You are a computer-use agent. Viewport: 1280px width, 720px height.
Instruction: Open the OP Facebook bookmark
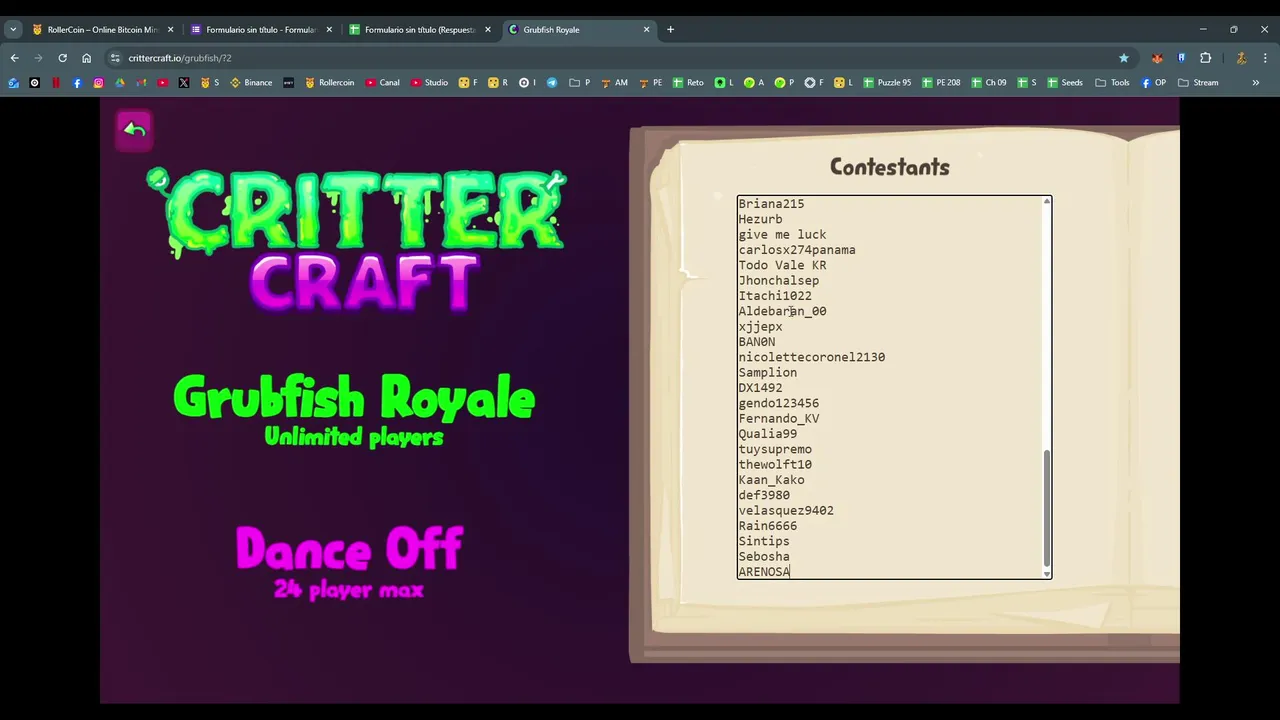(x=1154, y=83)
